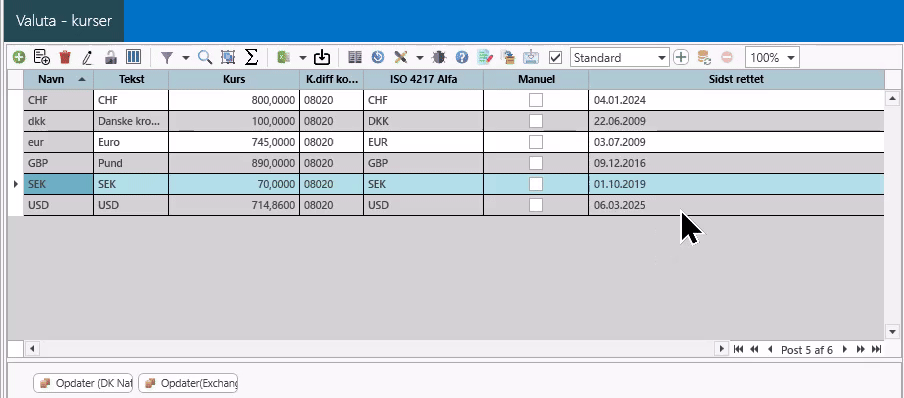Screen dimensions: 904x398
Task: Go to the first record in navigator
Action: pyautogui.click(x=738, y=349)
